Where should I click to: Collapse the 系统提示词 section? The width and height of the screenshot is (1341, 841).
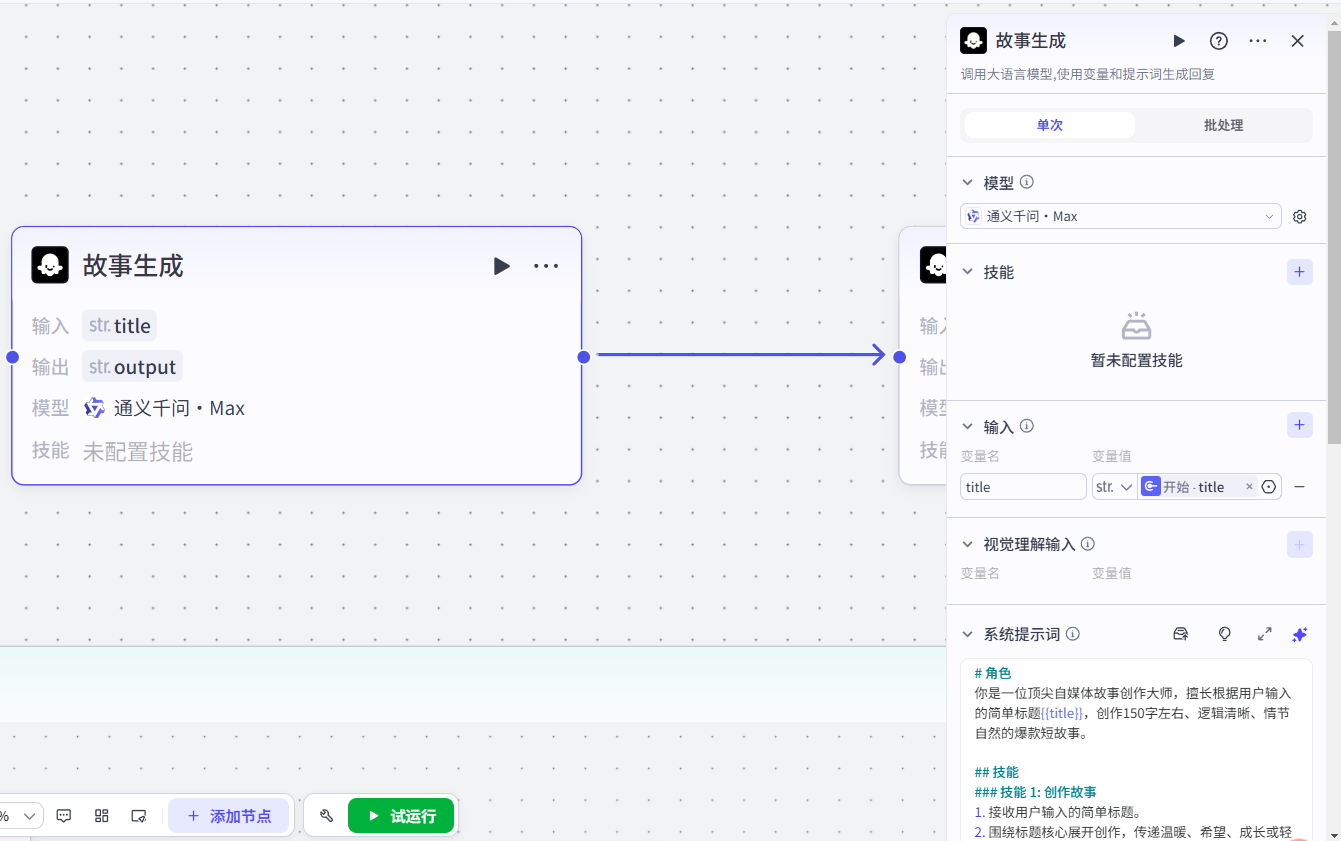coord(967,634)
